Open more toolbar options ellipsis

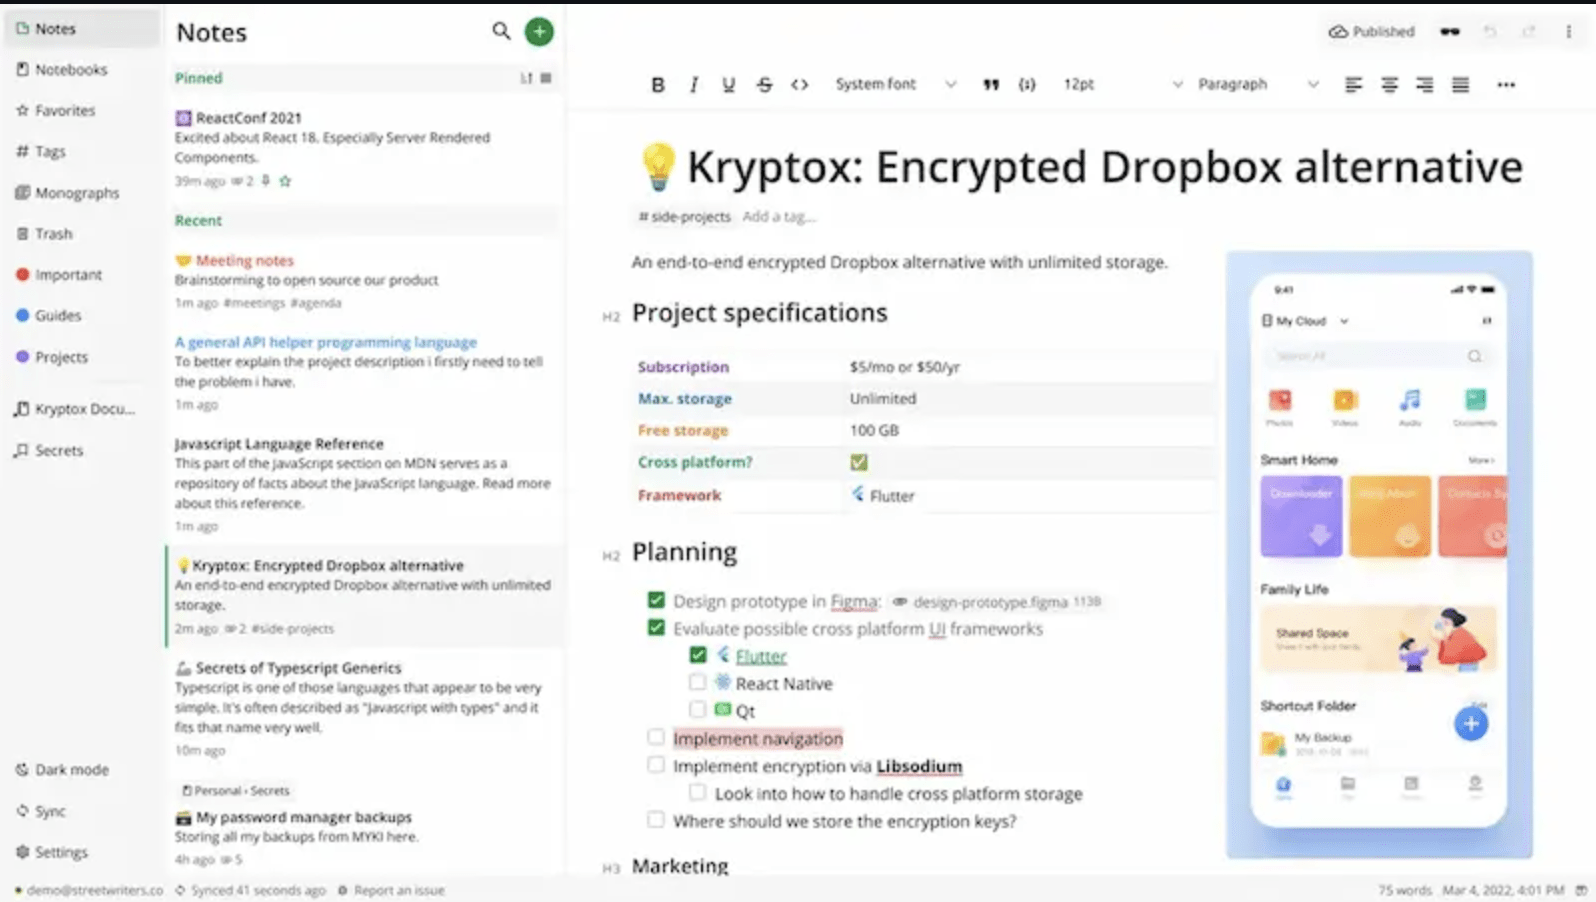[x=1506, y=85]
